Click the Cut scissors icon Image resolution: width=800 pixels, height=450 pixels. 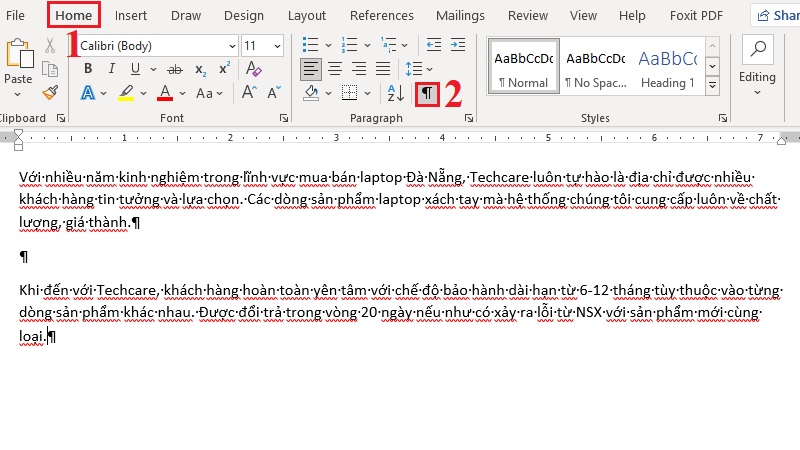[x=49, y=45]
